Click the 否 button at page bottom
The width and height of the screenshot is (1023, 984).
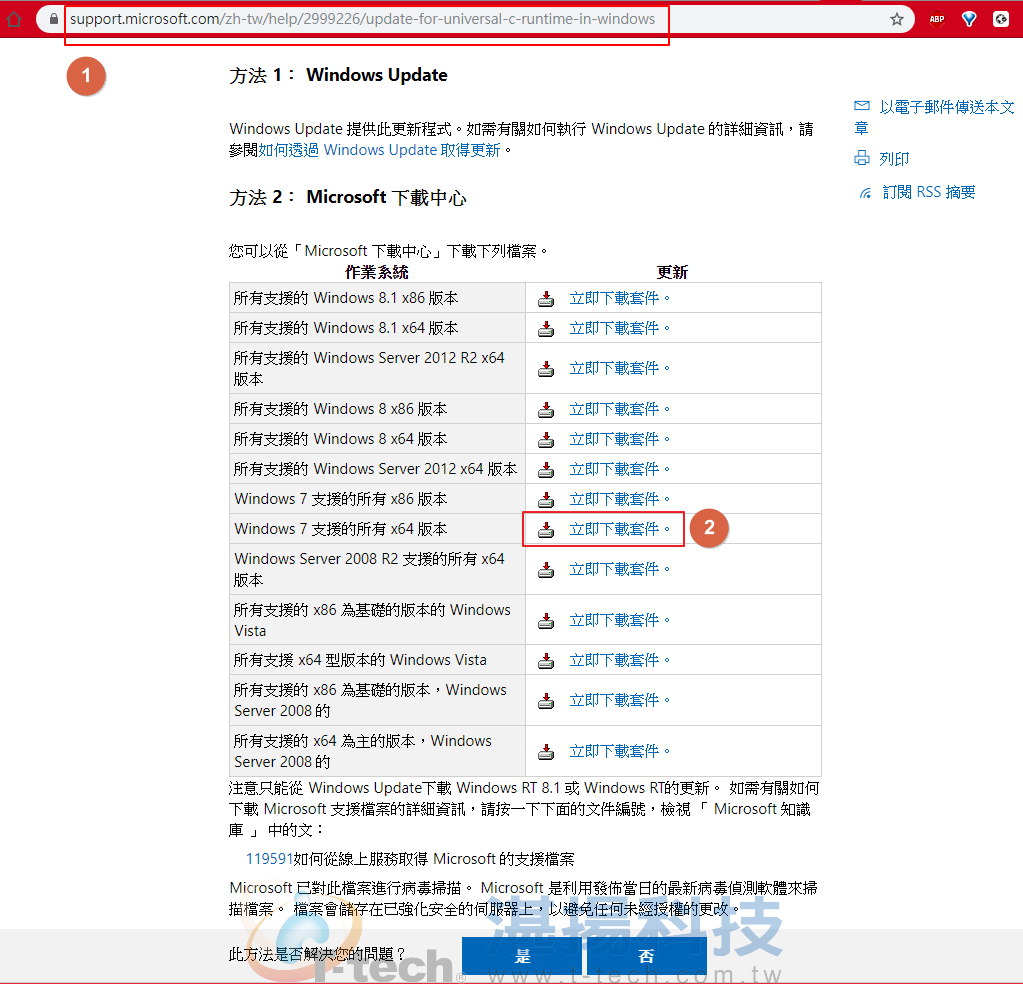click(645, 956)
